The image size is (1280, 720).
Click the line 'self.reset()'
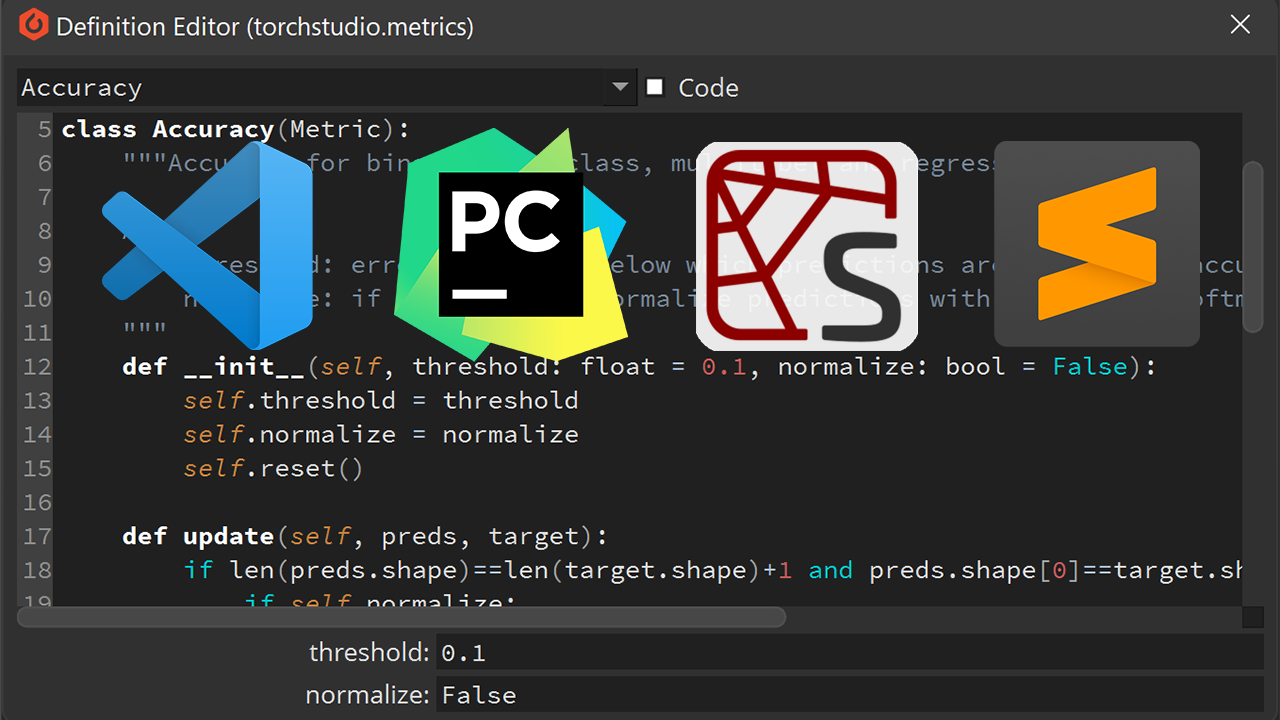tap(273, 468)
